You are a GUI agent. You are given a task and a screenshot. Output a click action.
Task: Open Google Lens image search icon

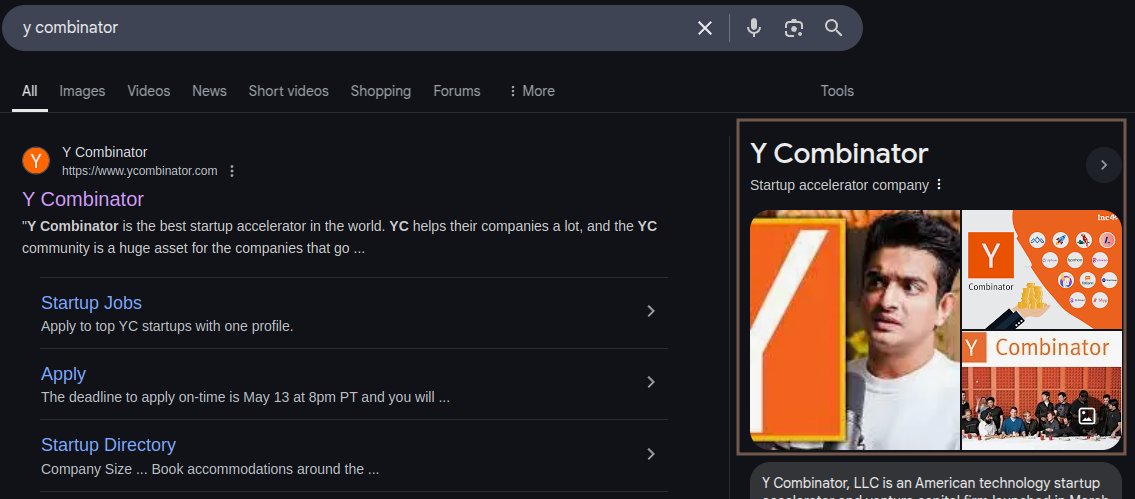tap(794, 28)
